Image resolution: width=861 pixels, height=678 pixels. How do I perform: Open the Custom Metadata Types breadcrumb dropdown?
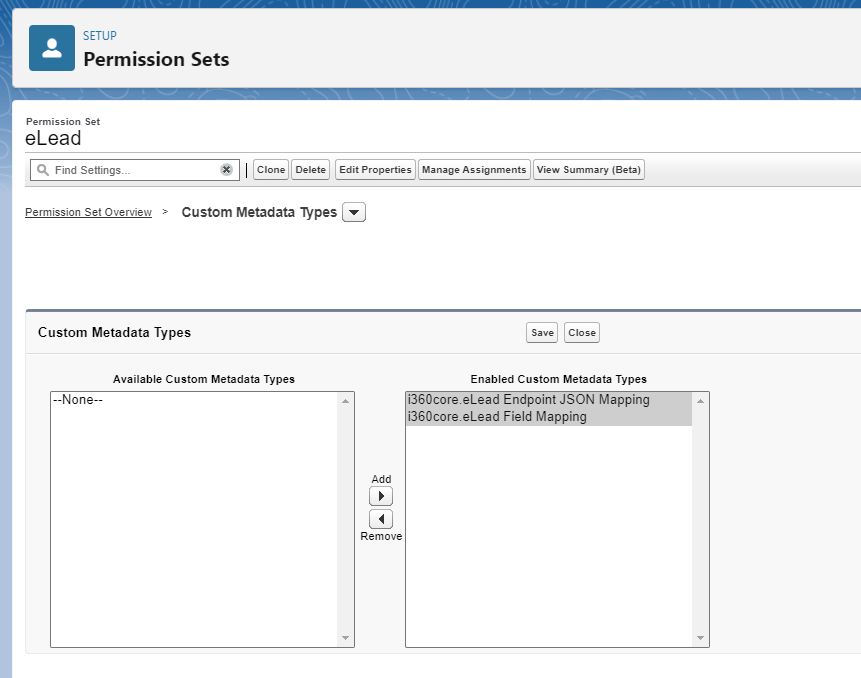tap(354, 212)
